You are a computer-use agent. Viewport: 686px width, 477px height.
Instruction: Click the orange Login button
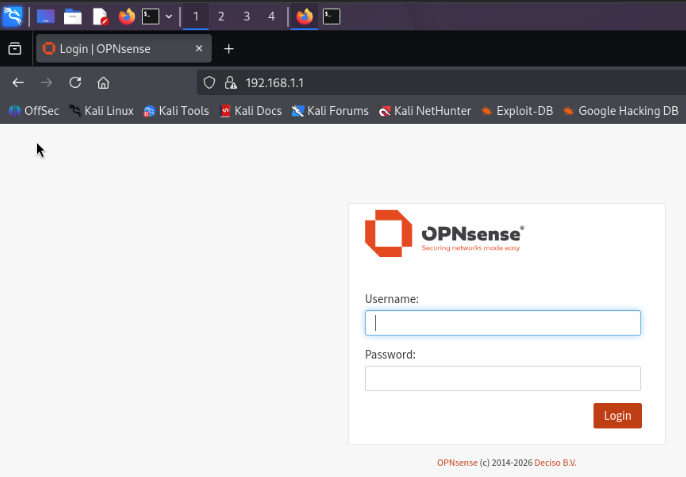pos(617,416)
